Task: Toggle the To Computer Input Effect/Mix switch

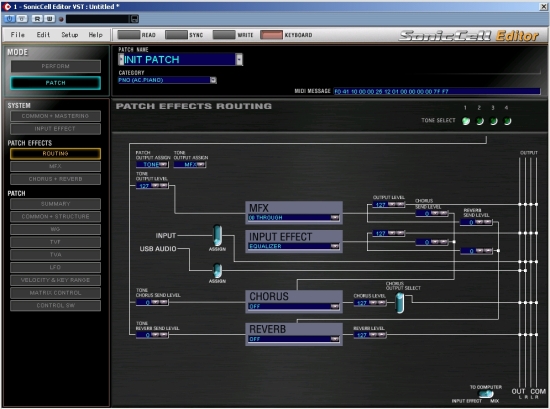Action: point(486,394)
